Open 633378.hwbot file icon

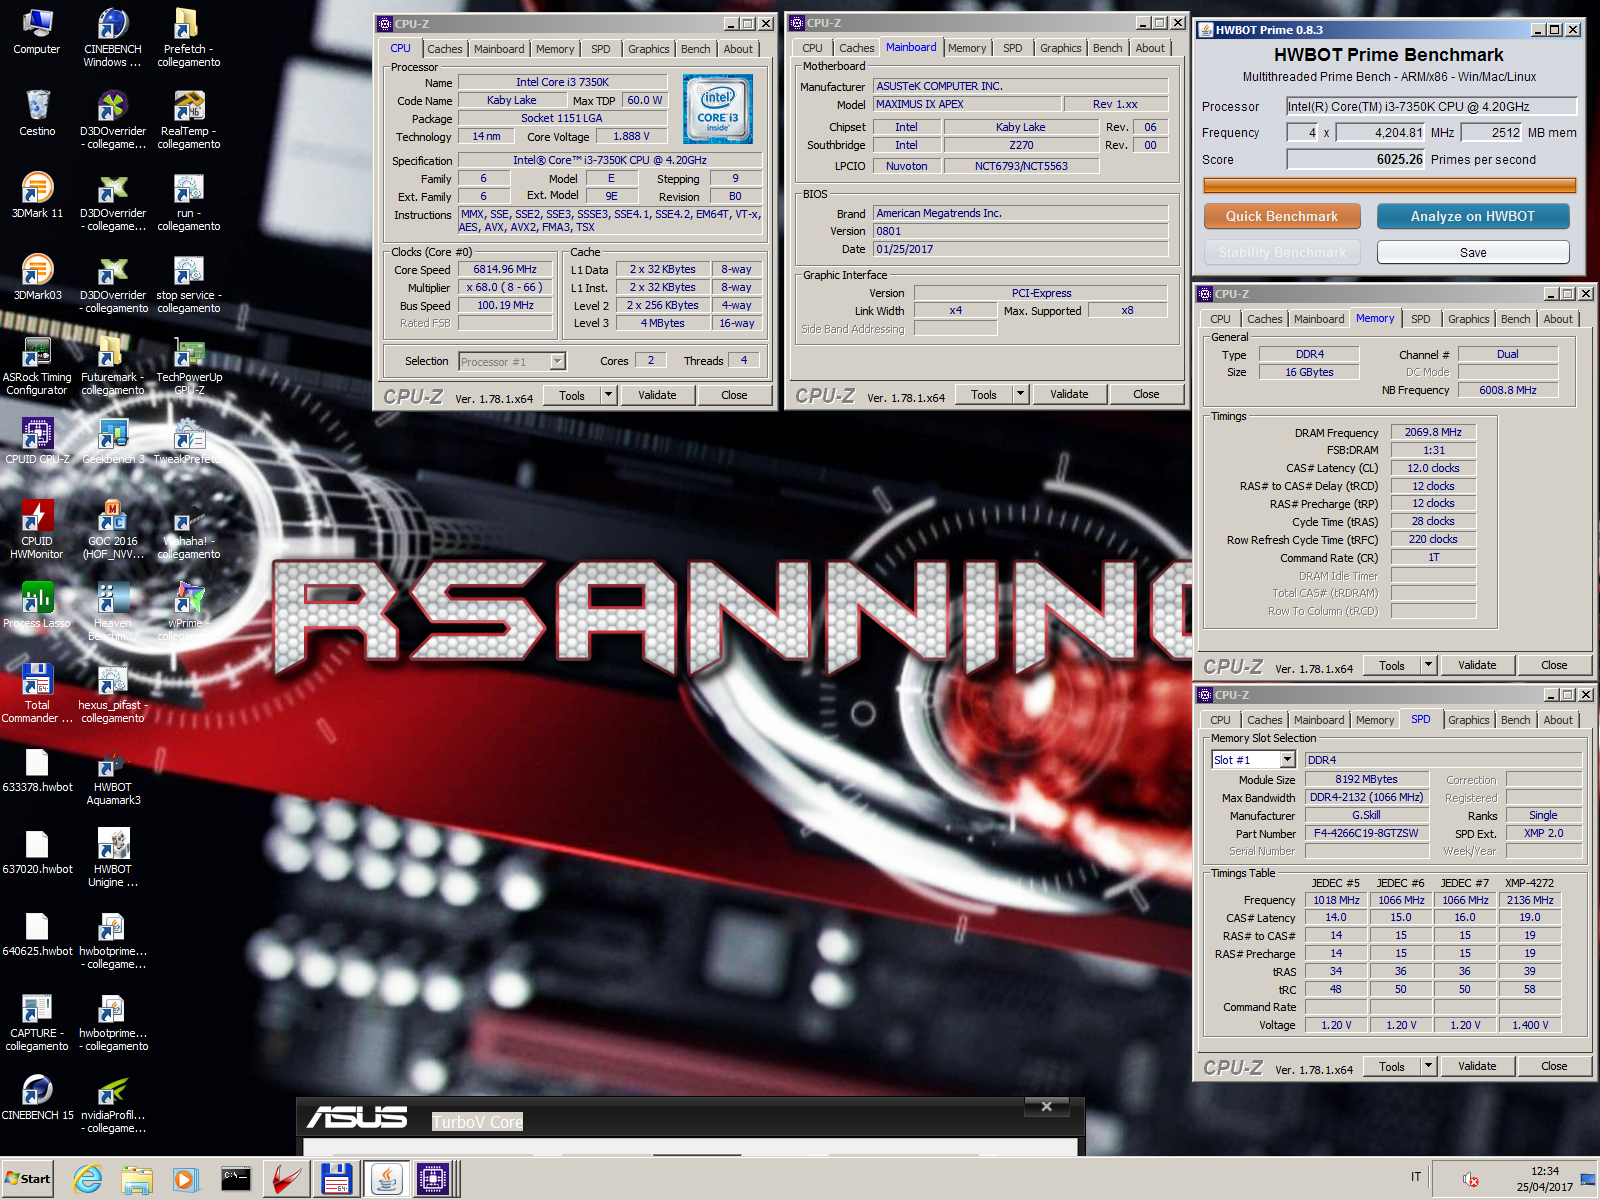pos(37,769)
